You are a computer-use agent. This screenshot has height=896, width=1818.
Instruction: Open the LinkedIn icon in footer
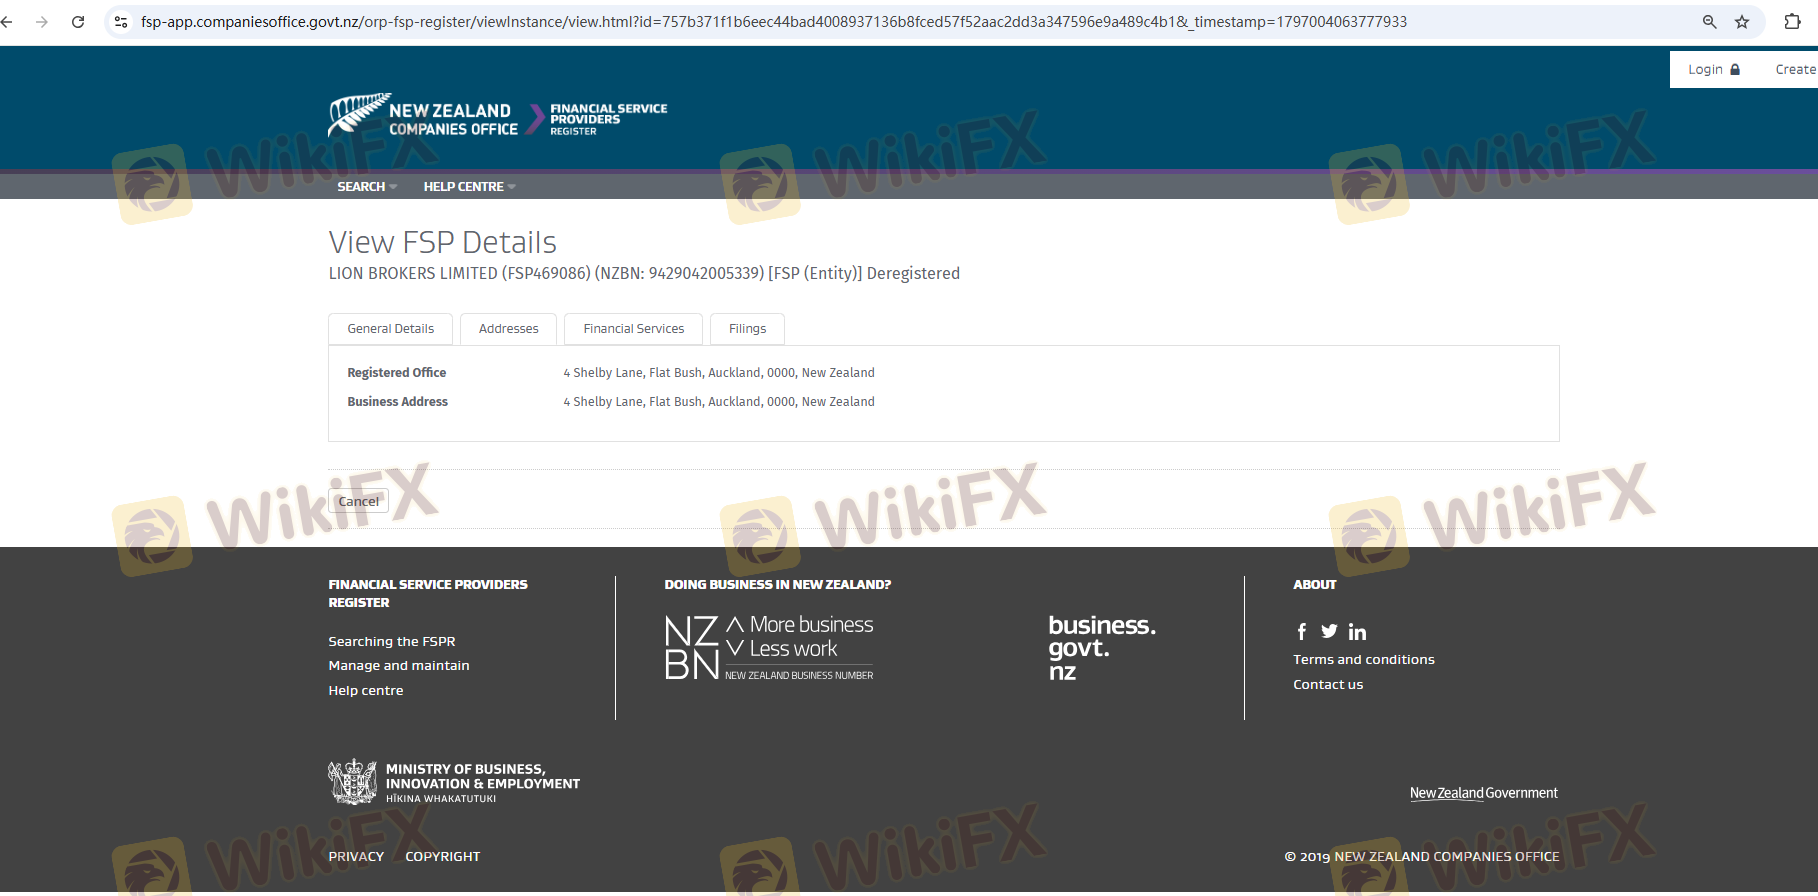coord(1357,632)
